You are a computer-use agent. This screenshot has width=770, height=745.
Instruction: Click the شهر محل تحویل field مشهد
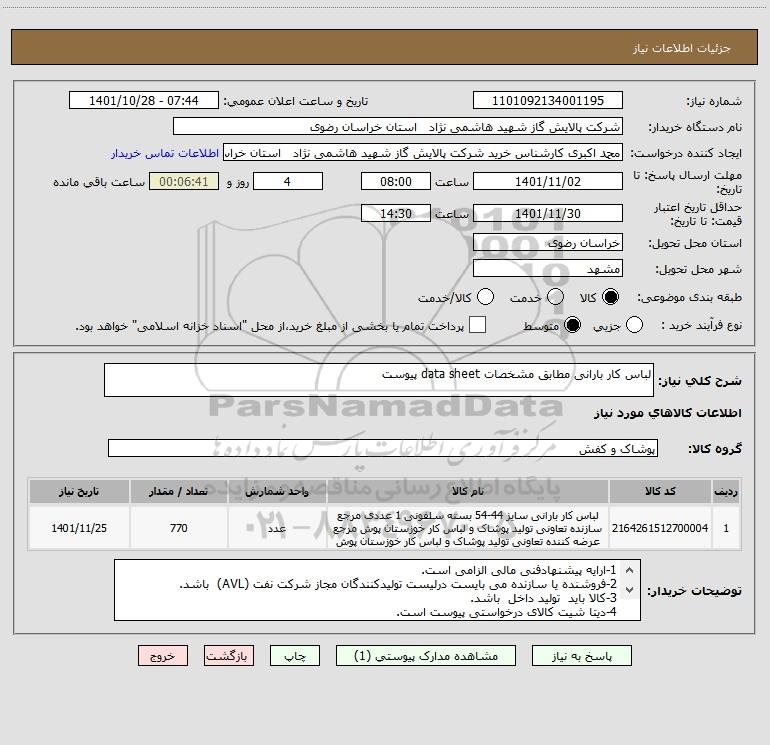point(548,269)
